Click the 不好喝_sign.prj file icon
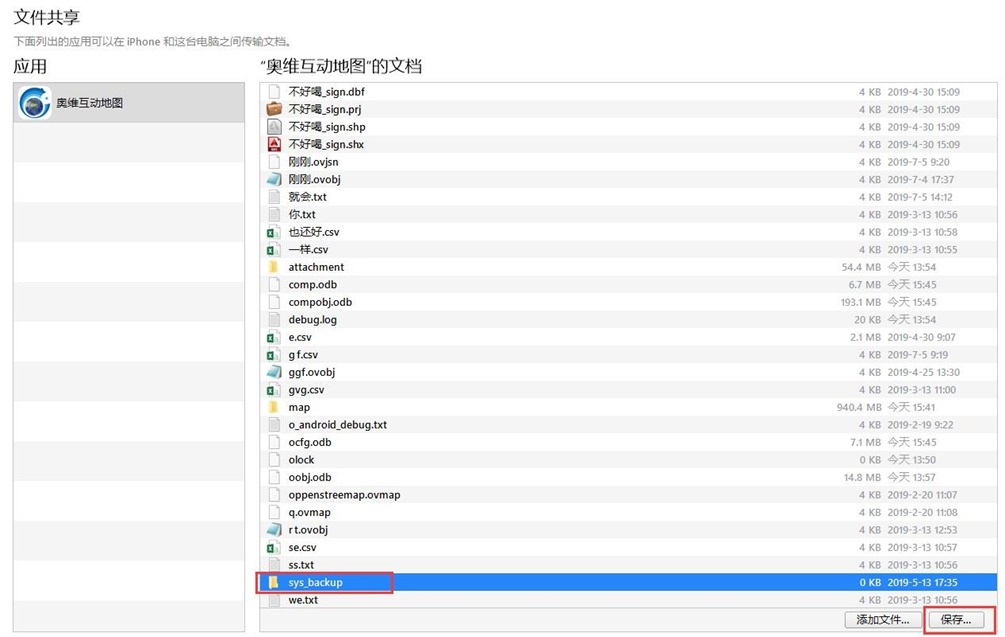The height and width of the screenshot is (637, 1005). click(x=274, y=110)
